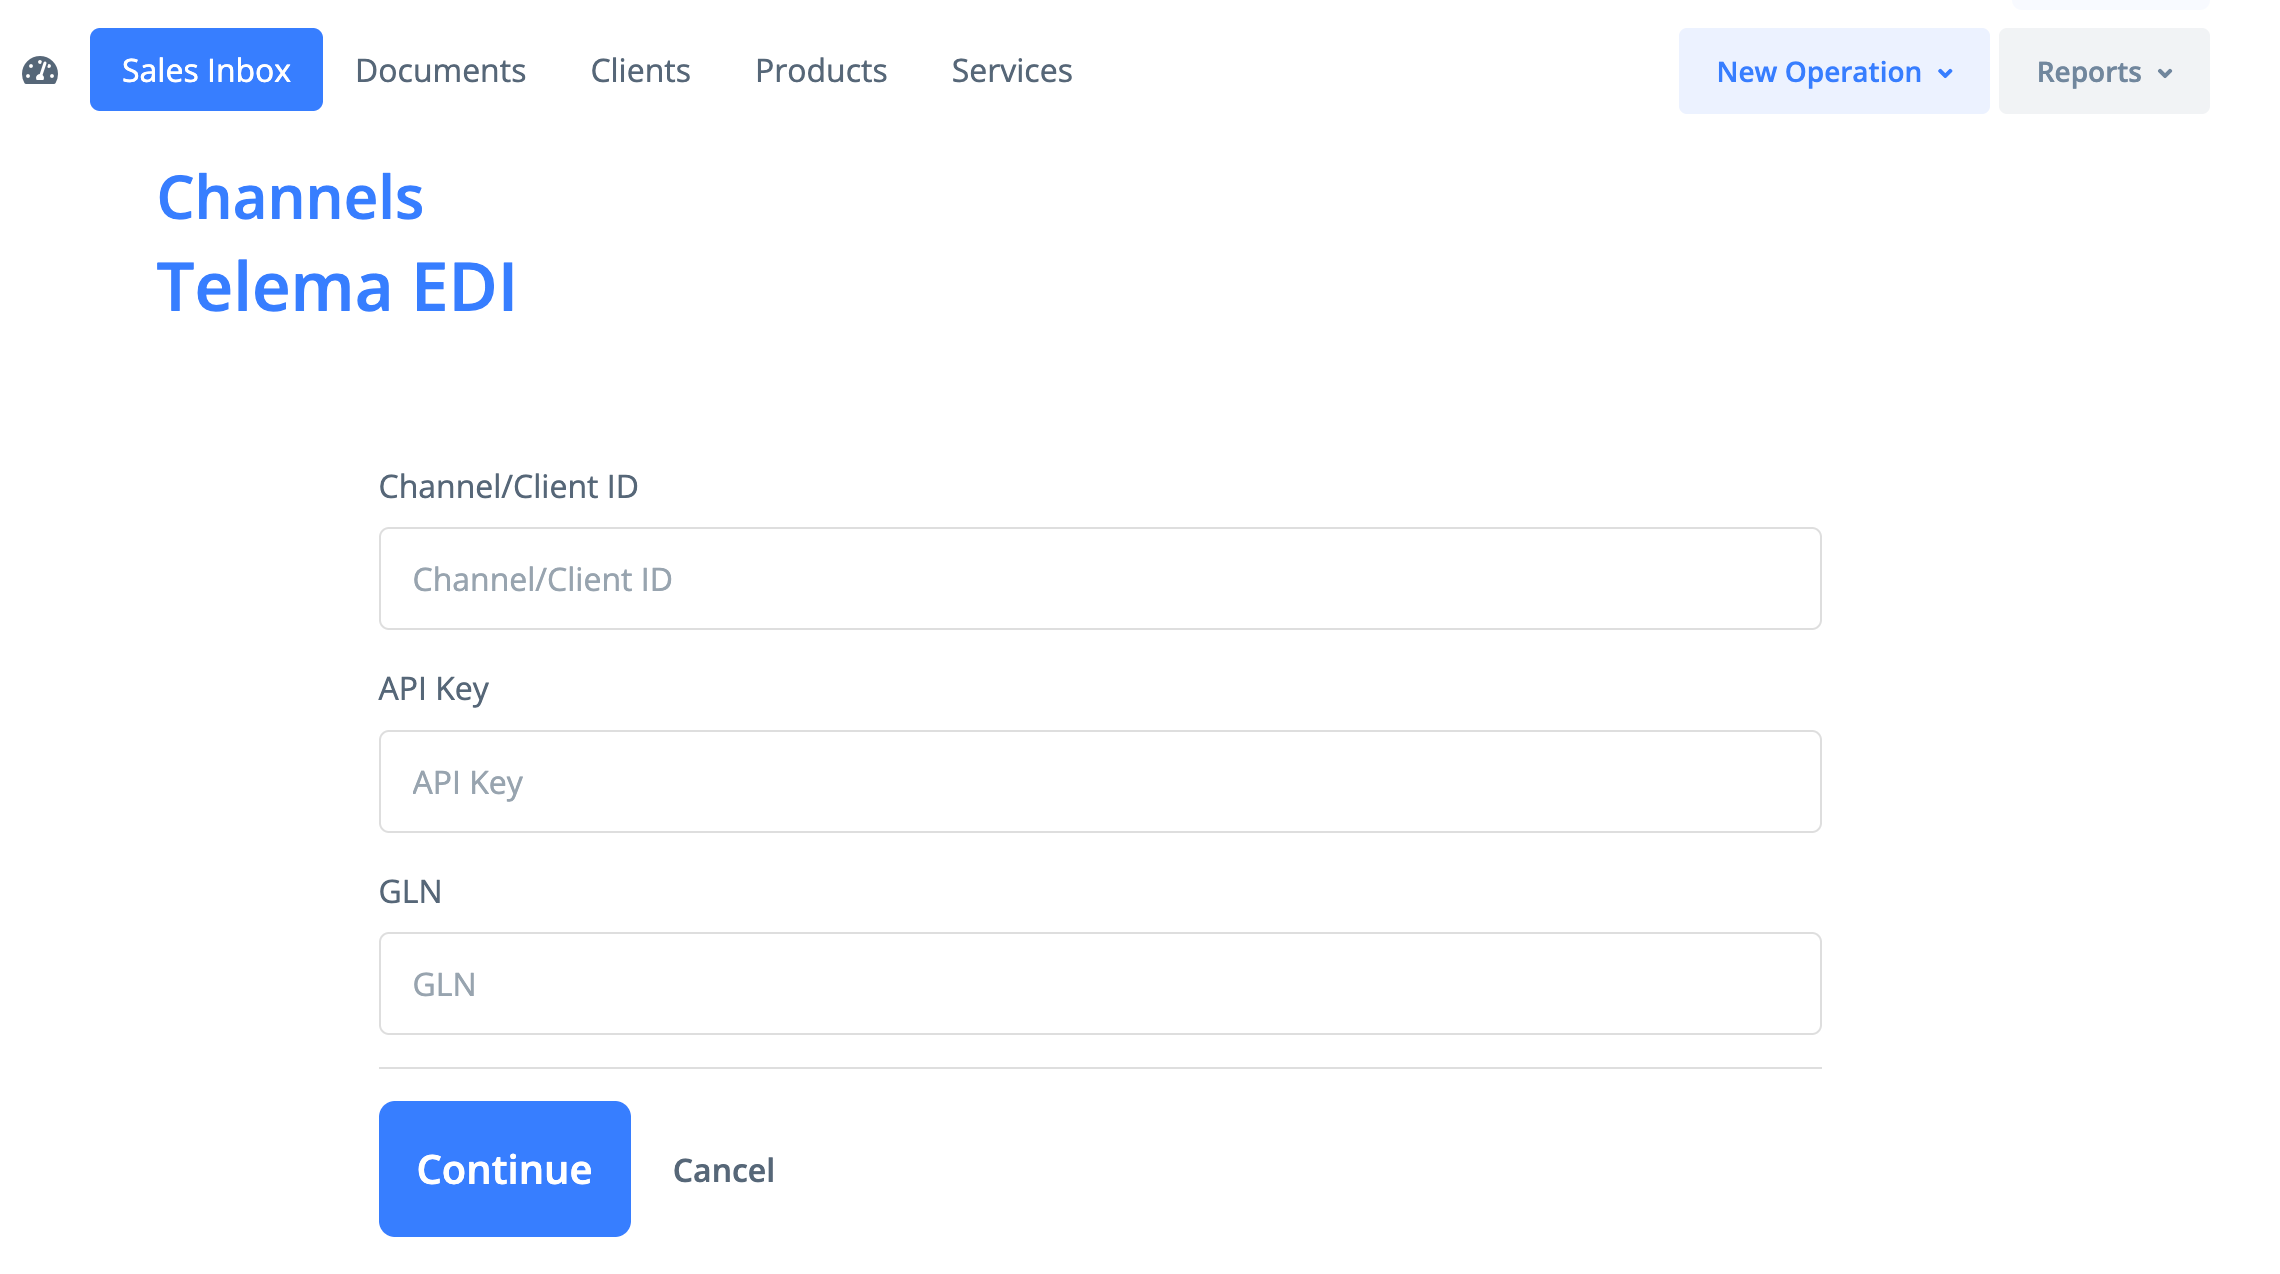Submit the form with Continue

(x=505, y=1169)
